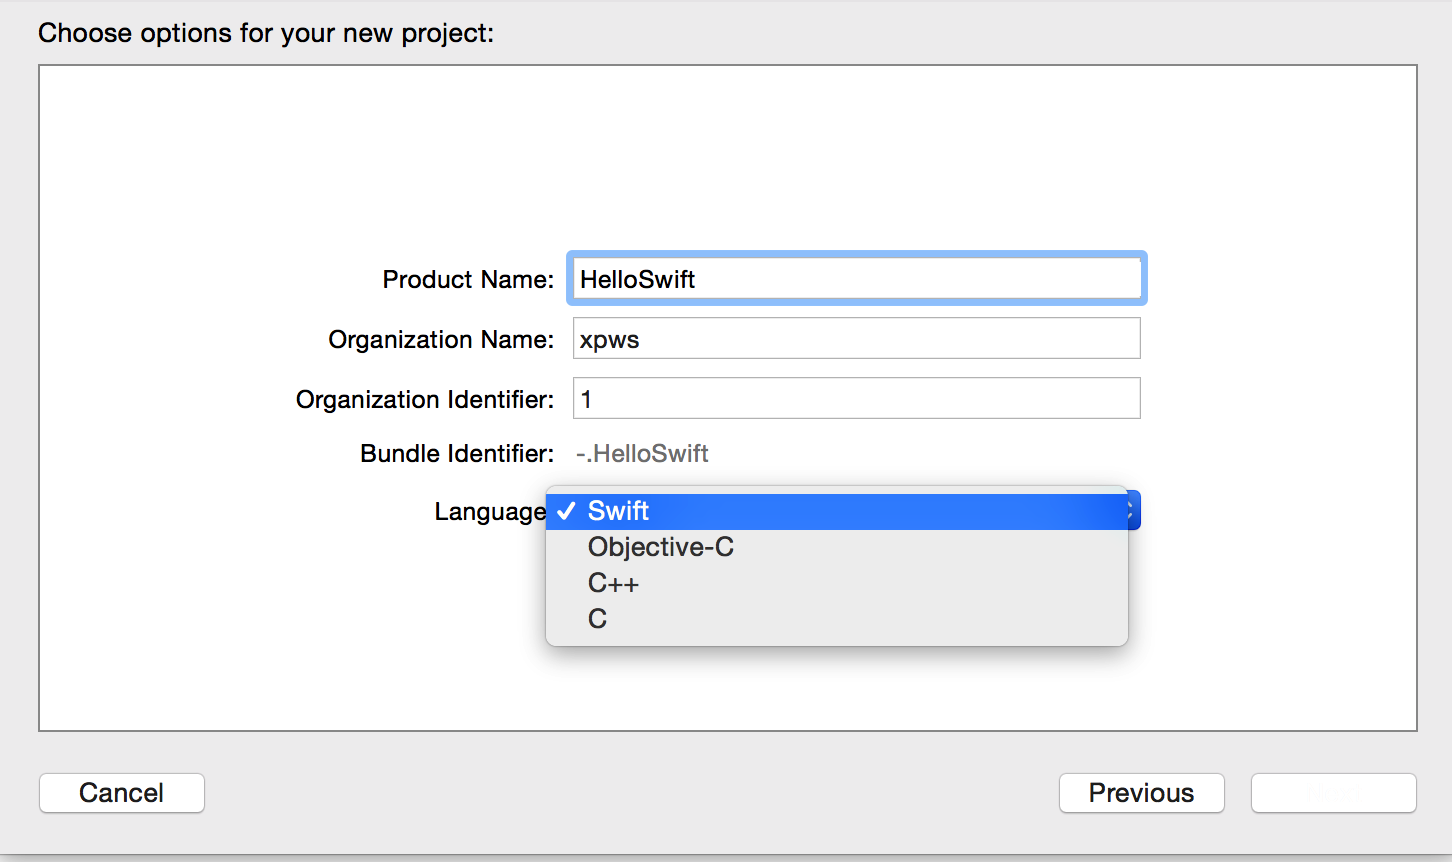
Task: Click the Language label
Action: tap(490, 512)
